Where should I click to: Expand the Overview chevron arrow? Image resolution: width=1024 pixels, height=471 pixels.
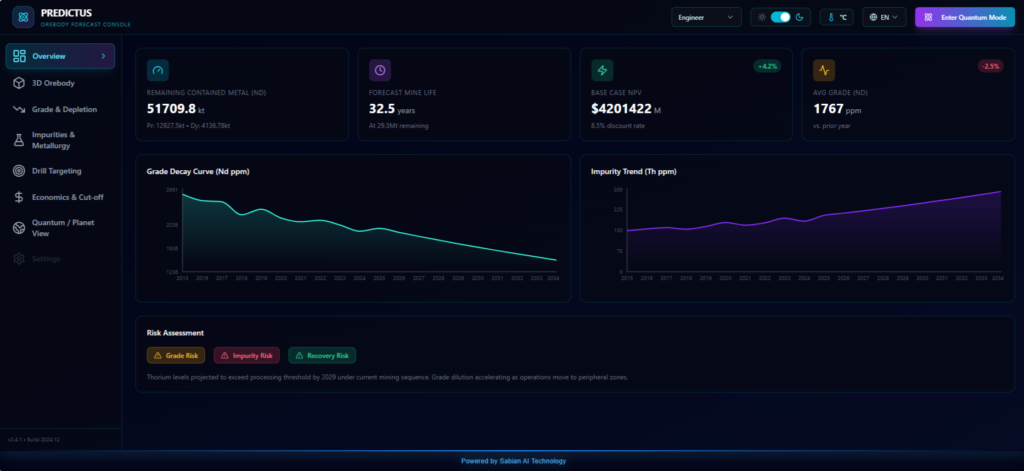103,56
